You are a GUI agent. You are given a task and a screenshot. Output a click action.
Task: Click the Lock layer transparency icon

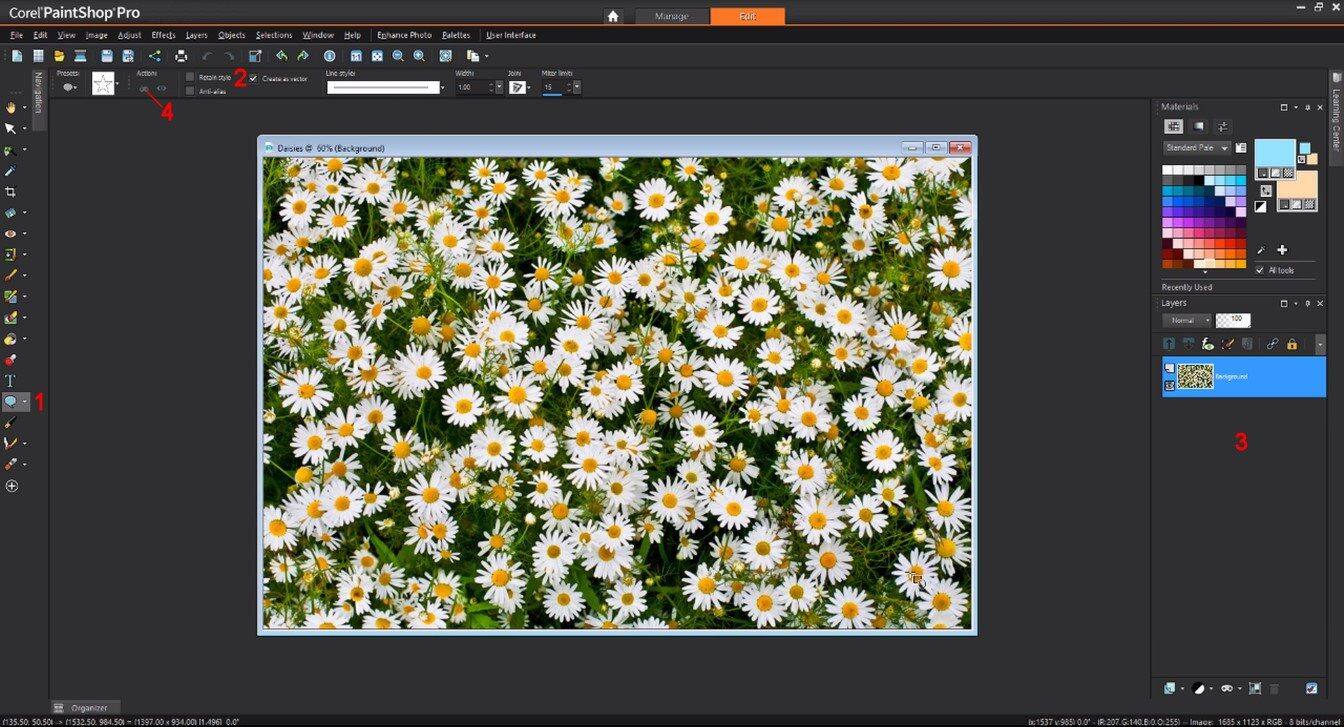[x=1292, y=344]
